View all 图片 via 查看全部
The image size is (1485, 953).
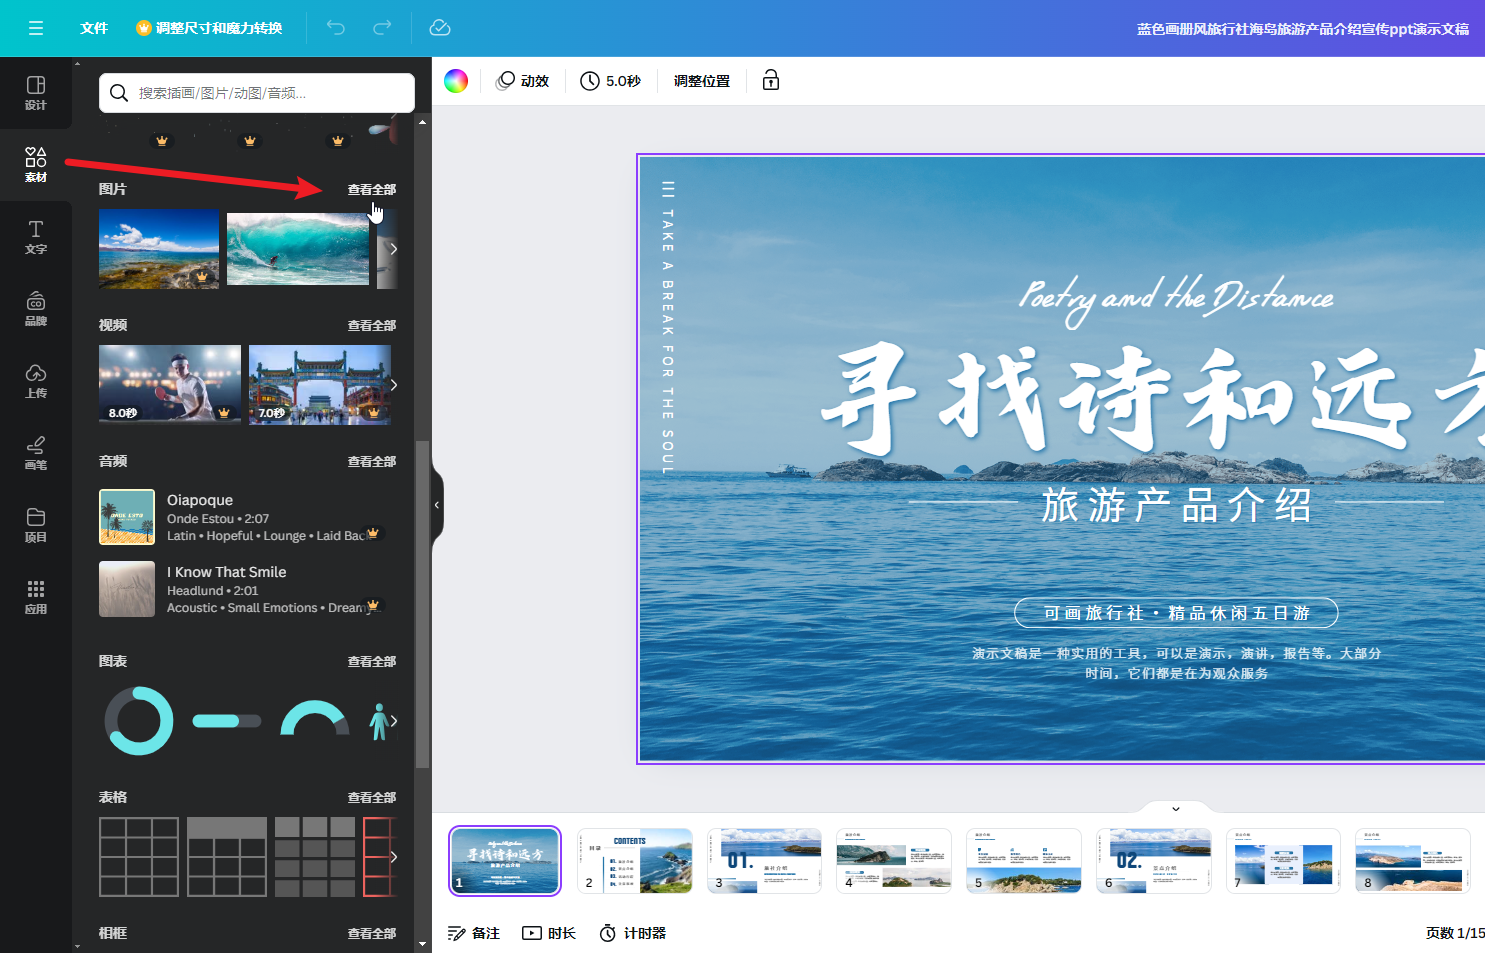(372, 189)
